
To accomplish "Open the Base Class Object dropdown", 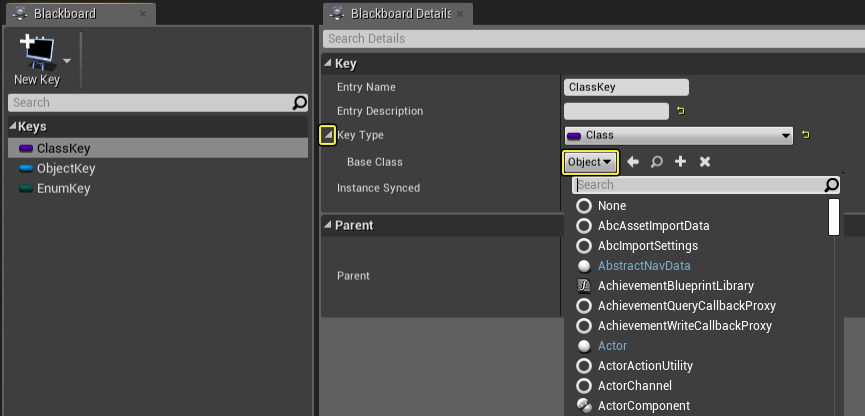I will click(590, 162).
